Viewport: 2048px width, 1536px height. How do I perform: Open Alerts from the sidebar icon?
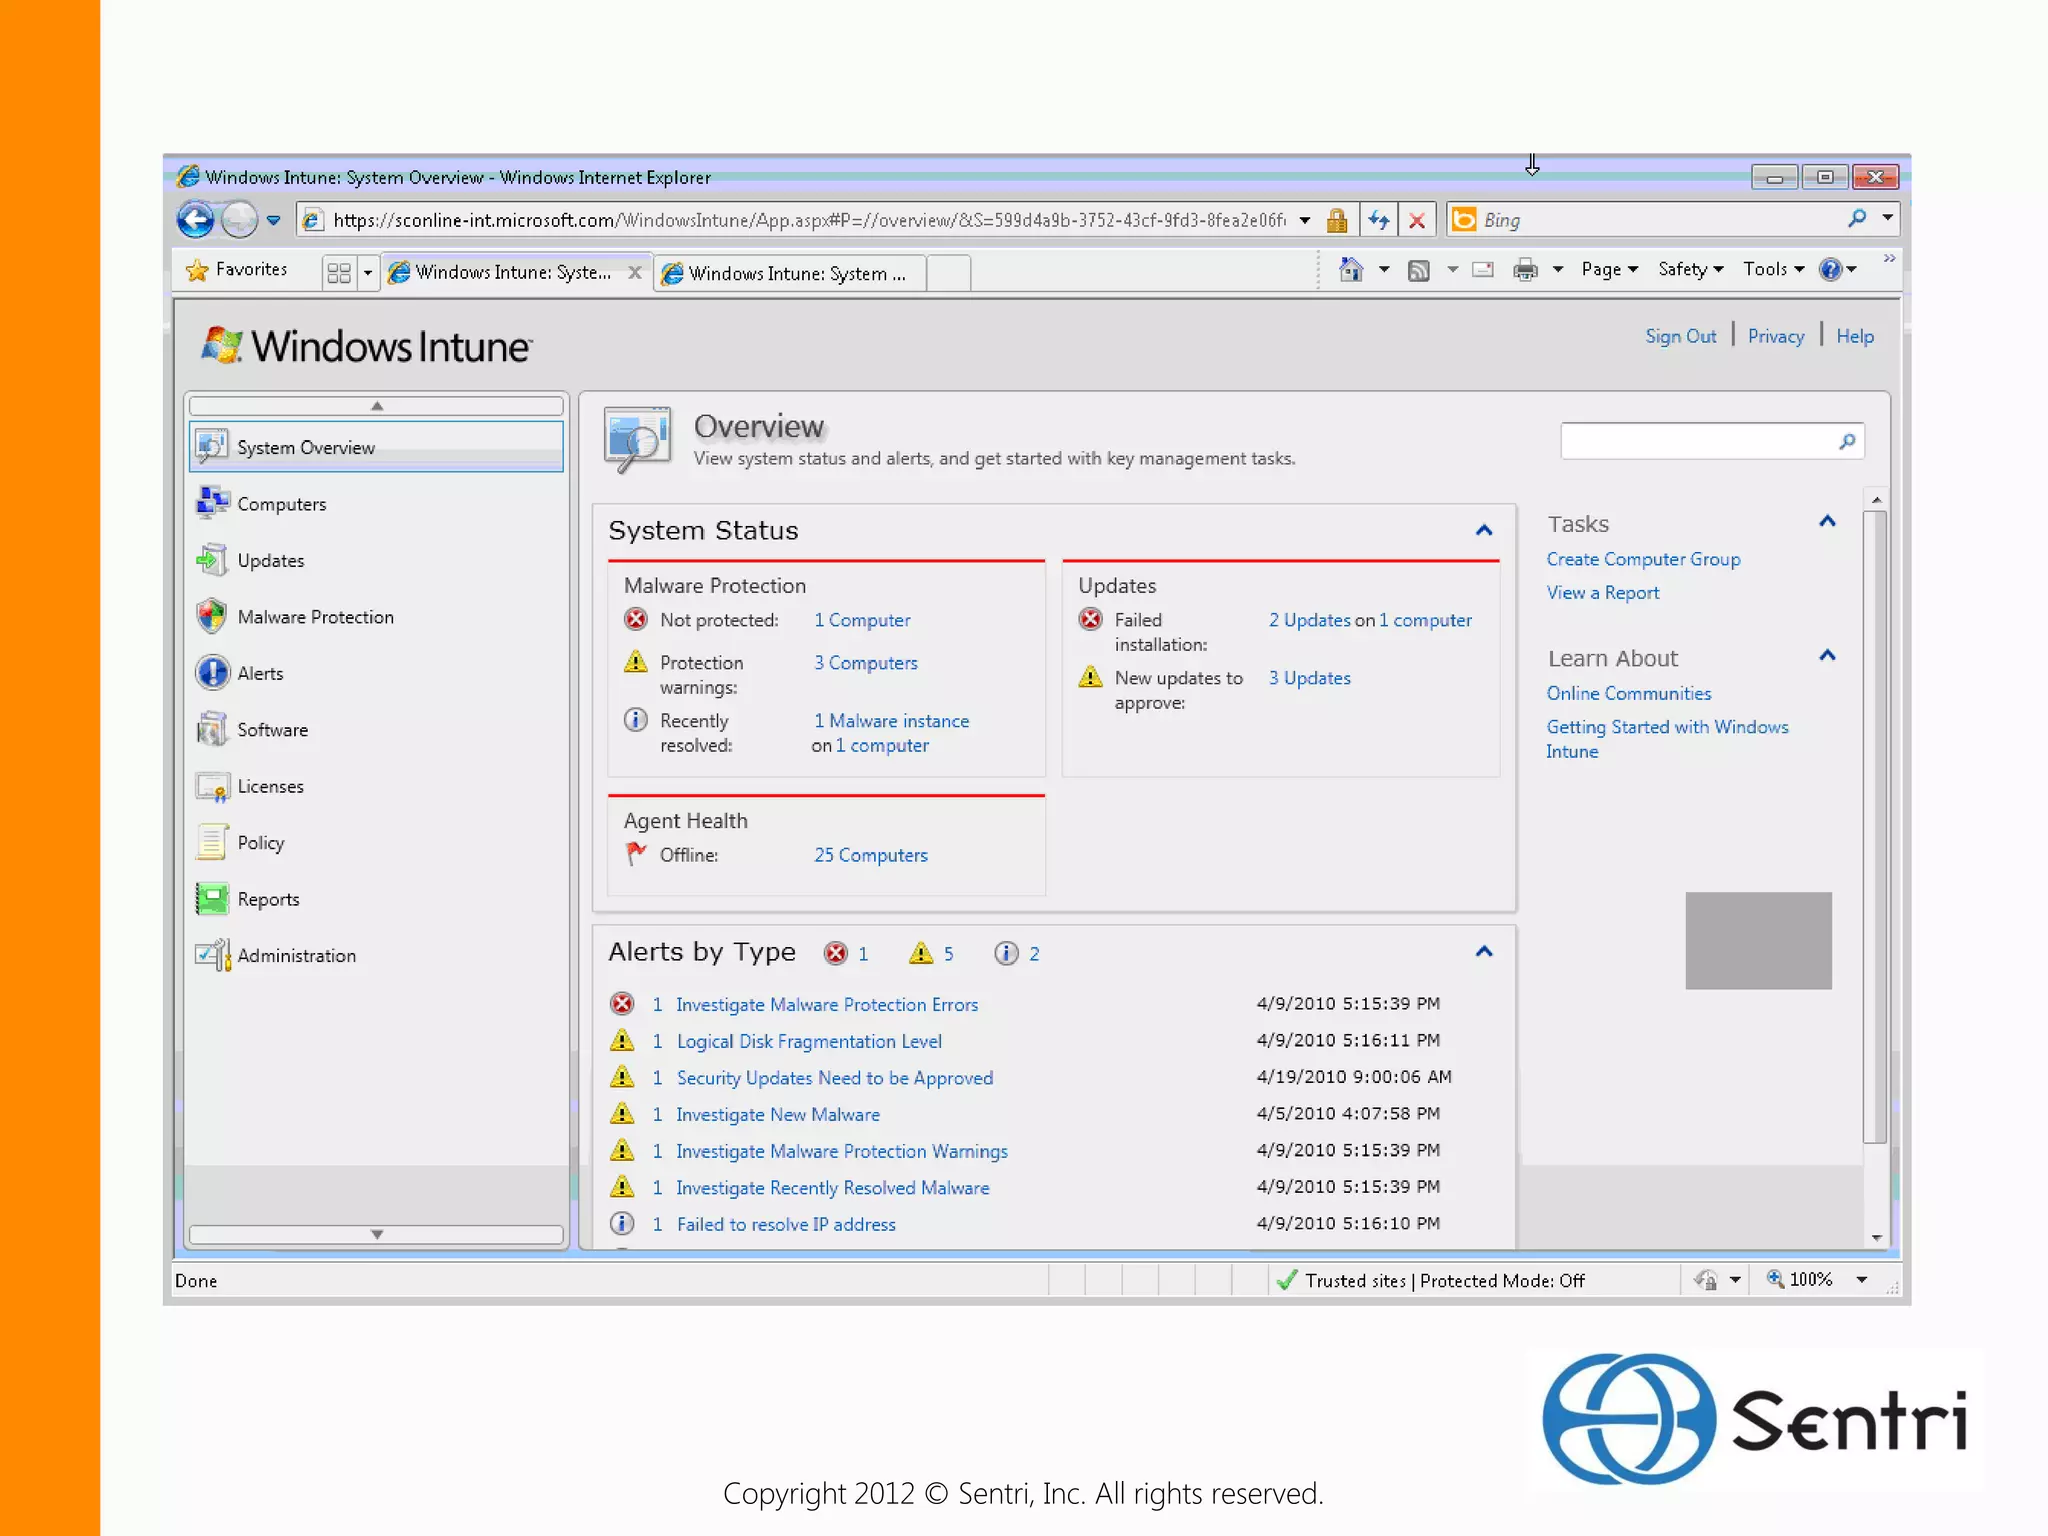coord(212,673)
